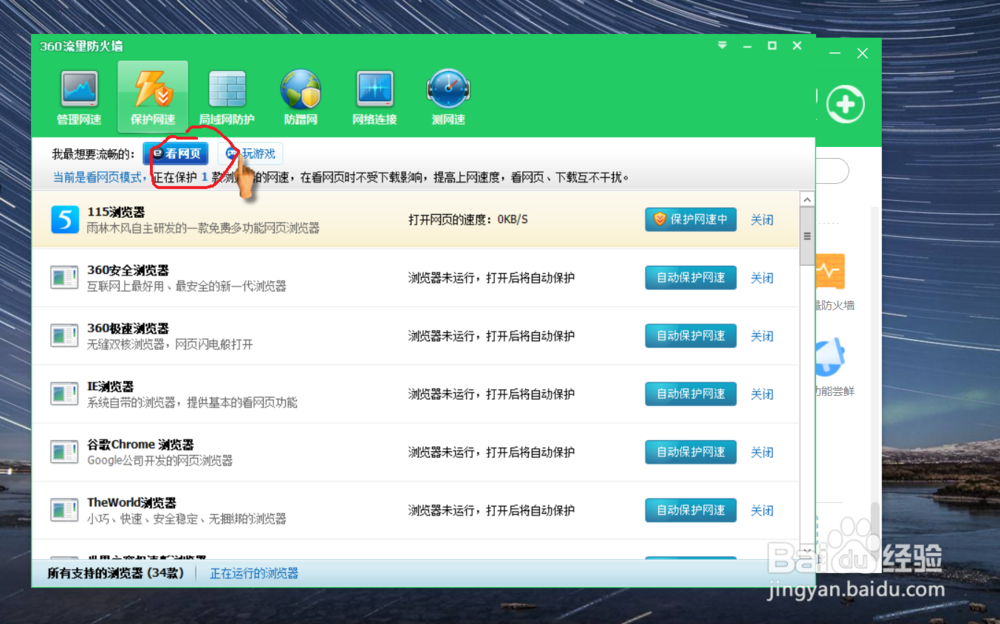Click the 谷歌Chrome浏览器 row icon
1000x624 pixels.
point(64,452)
